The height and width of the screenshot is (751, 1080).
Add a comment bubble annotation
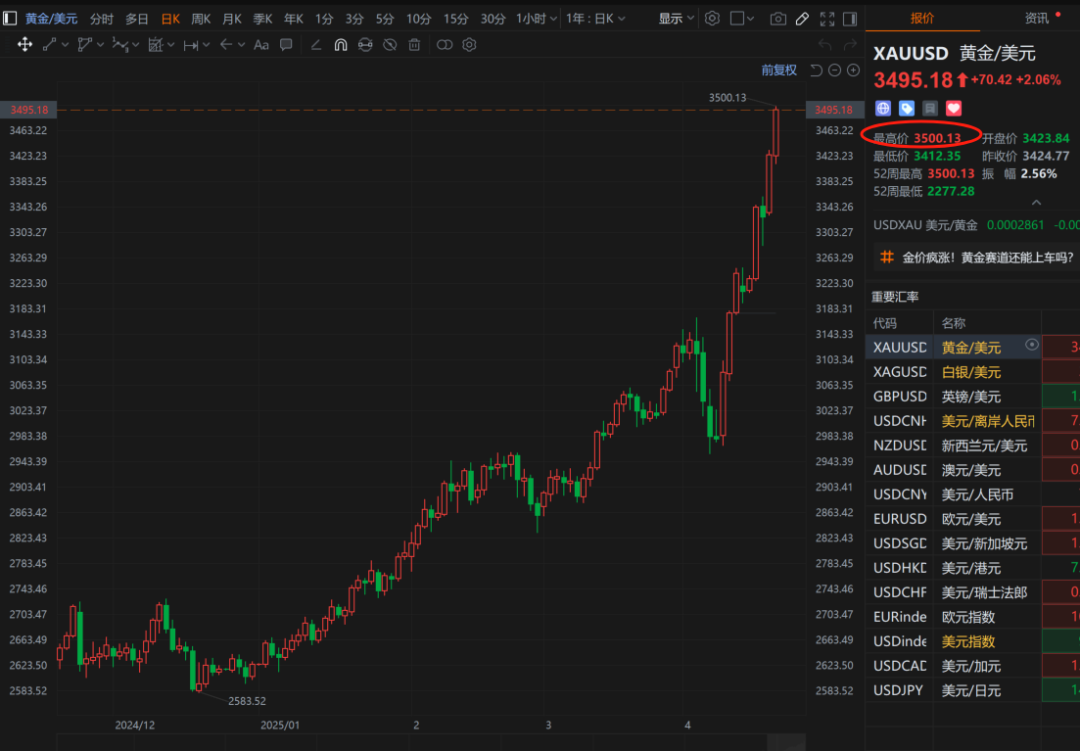(x=287, y=44)
